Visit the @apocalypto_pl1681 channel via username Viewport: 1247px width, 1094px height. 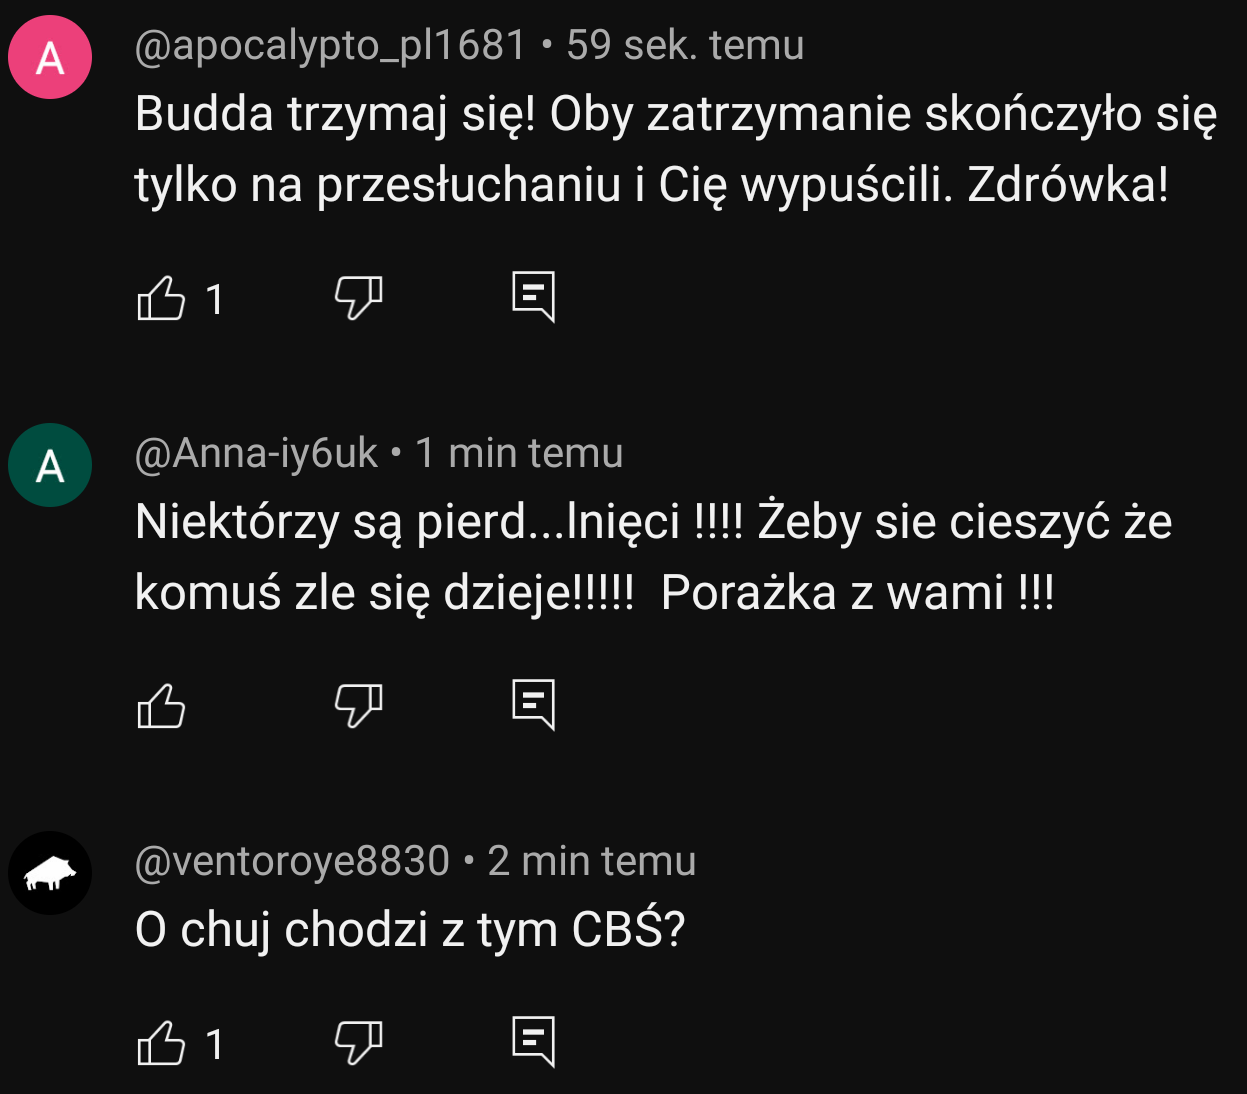tap(330, 45)
